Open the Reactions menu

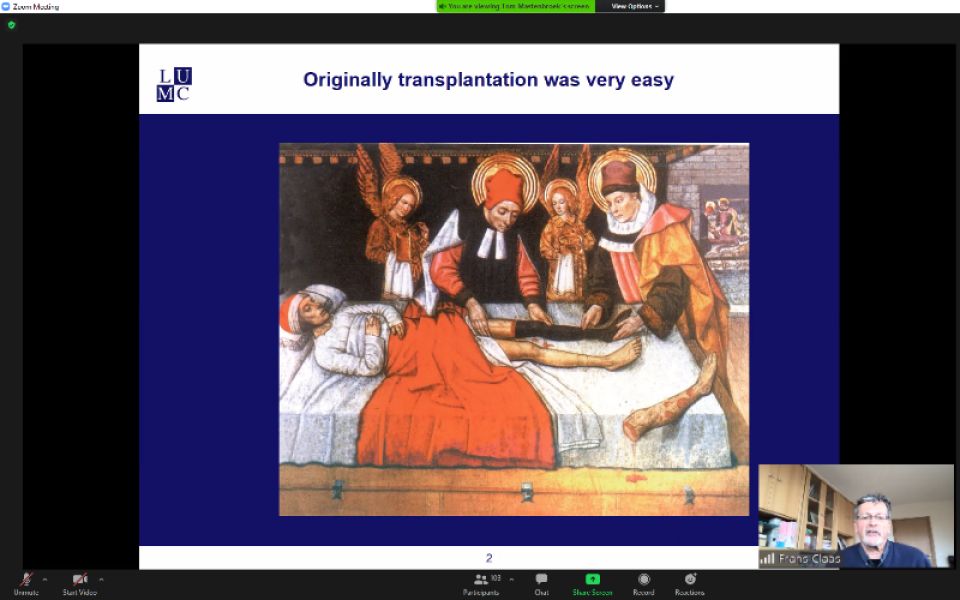(689, 579)
